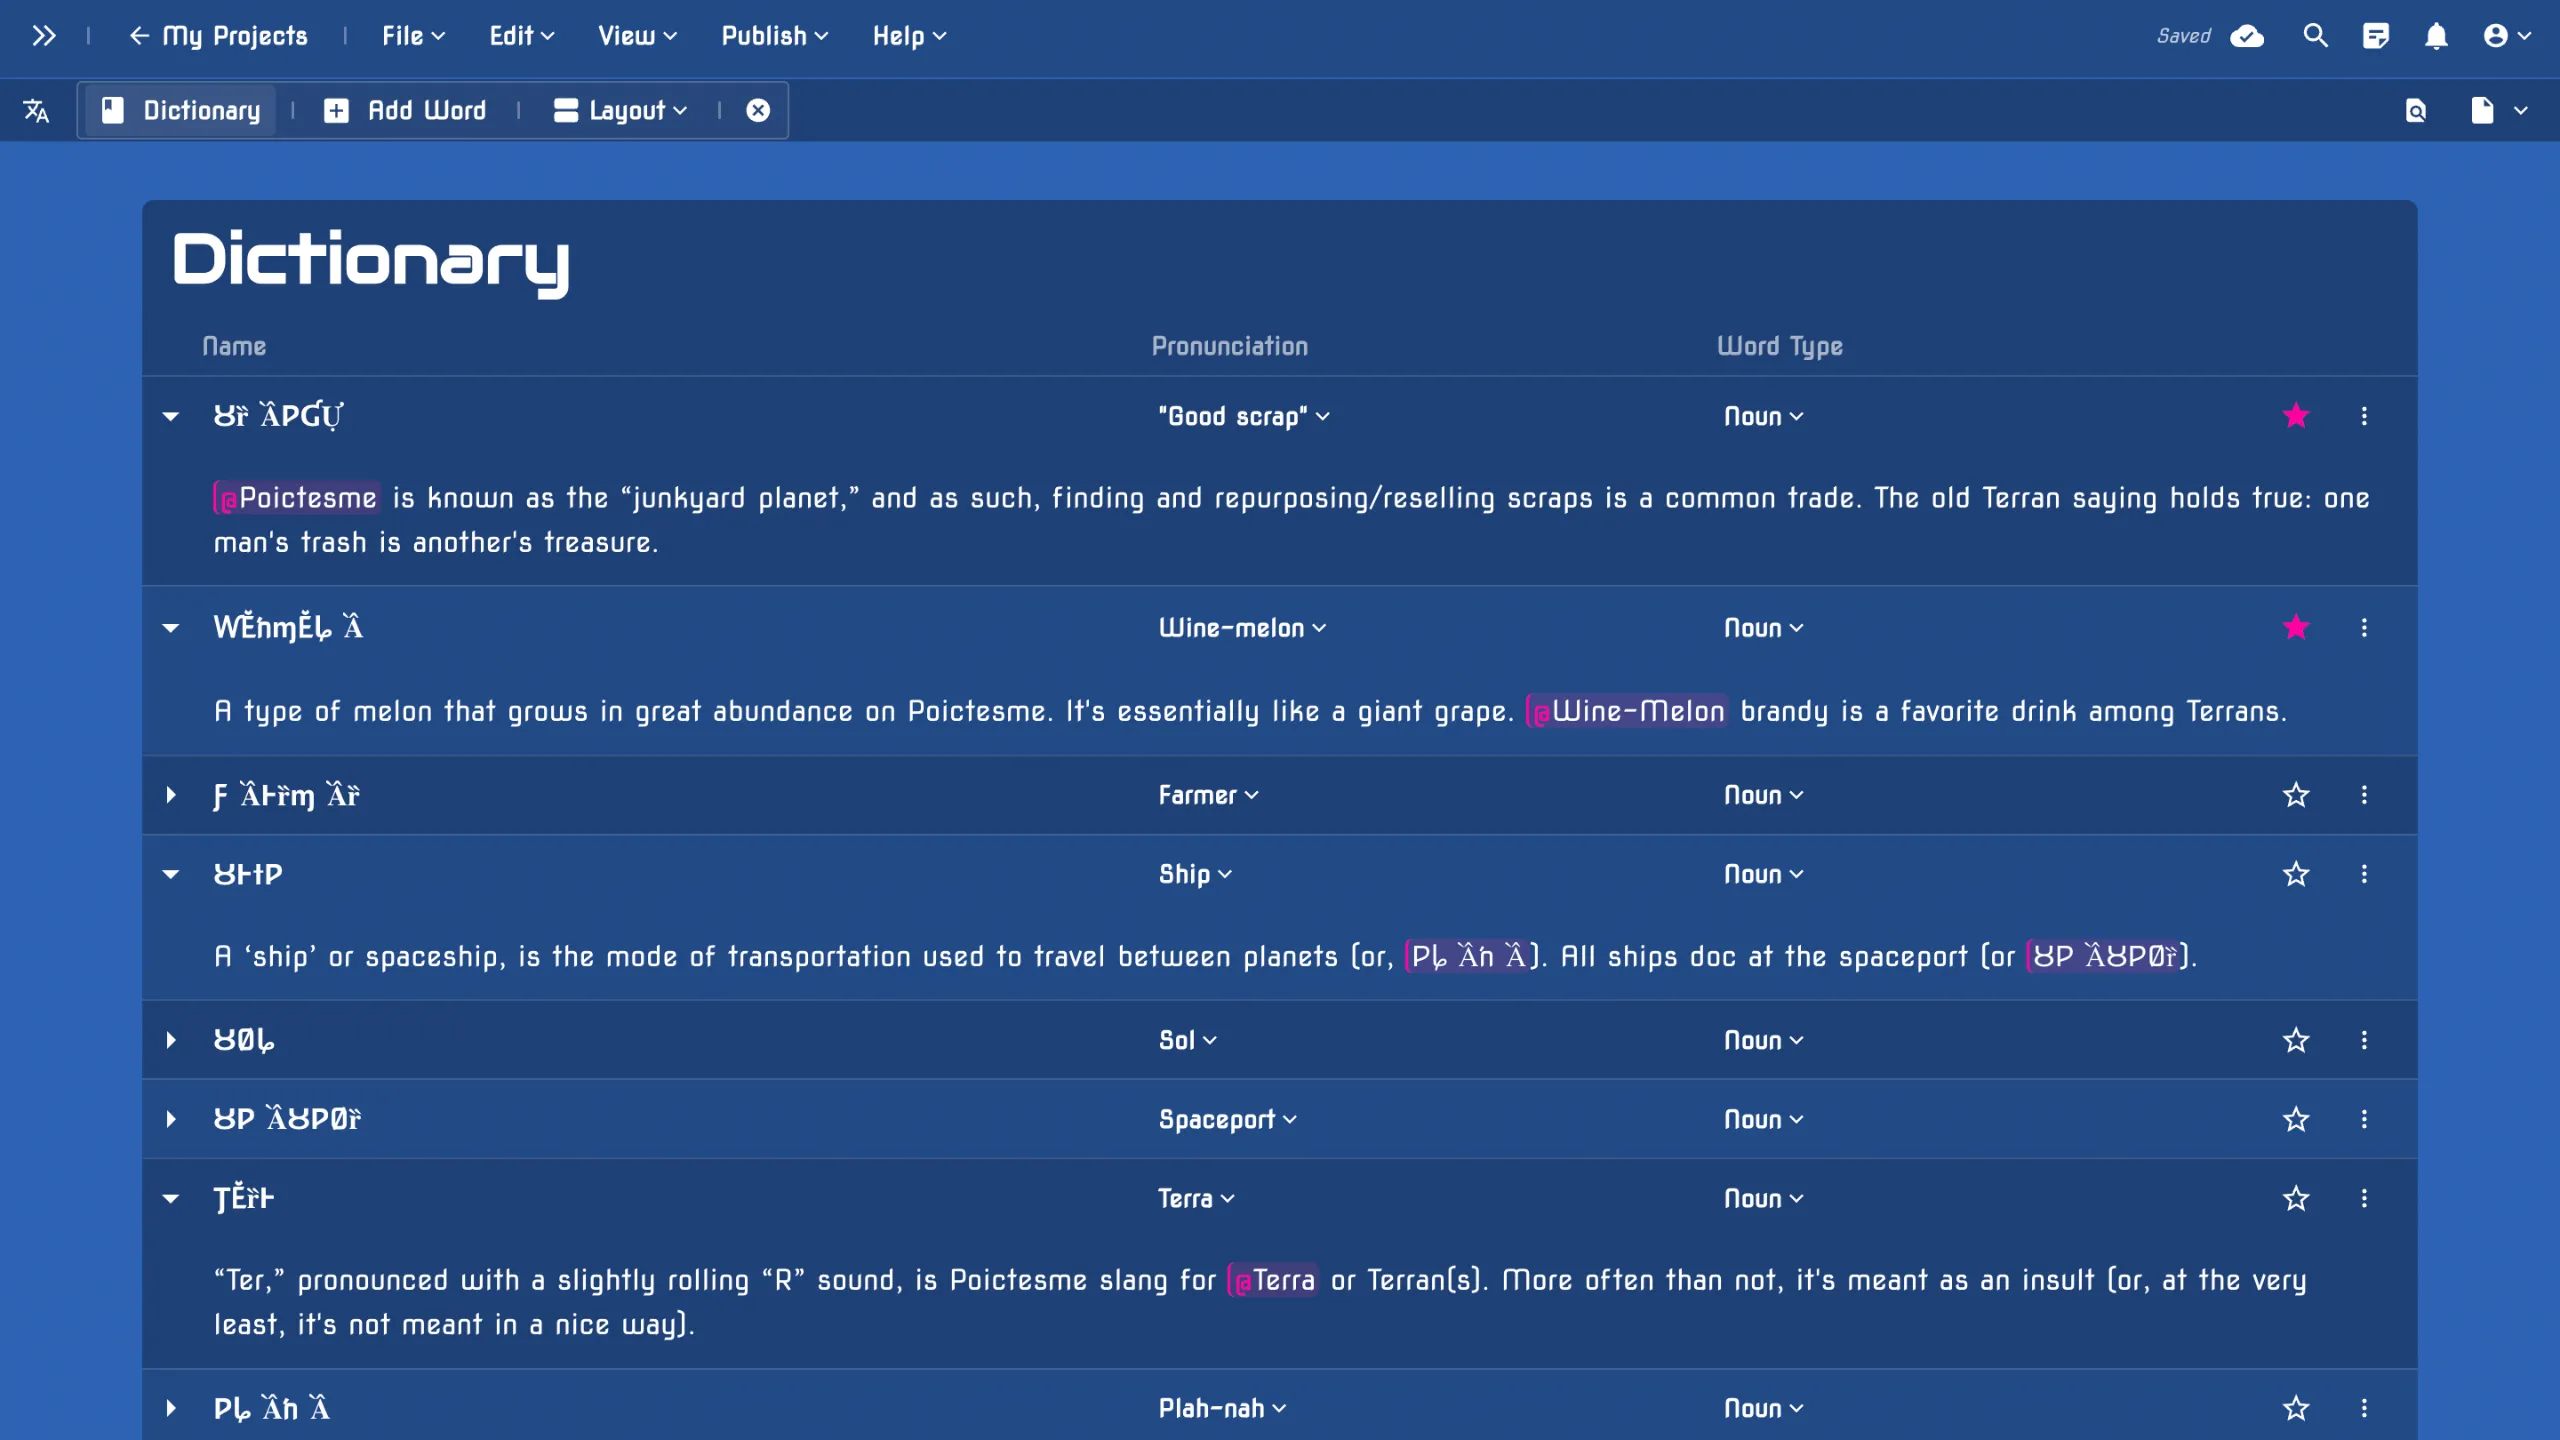
Task: Change the Noun type for Ship
Action: click(1763, 874)
